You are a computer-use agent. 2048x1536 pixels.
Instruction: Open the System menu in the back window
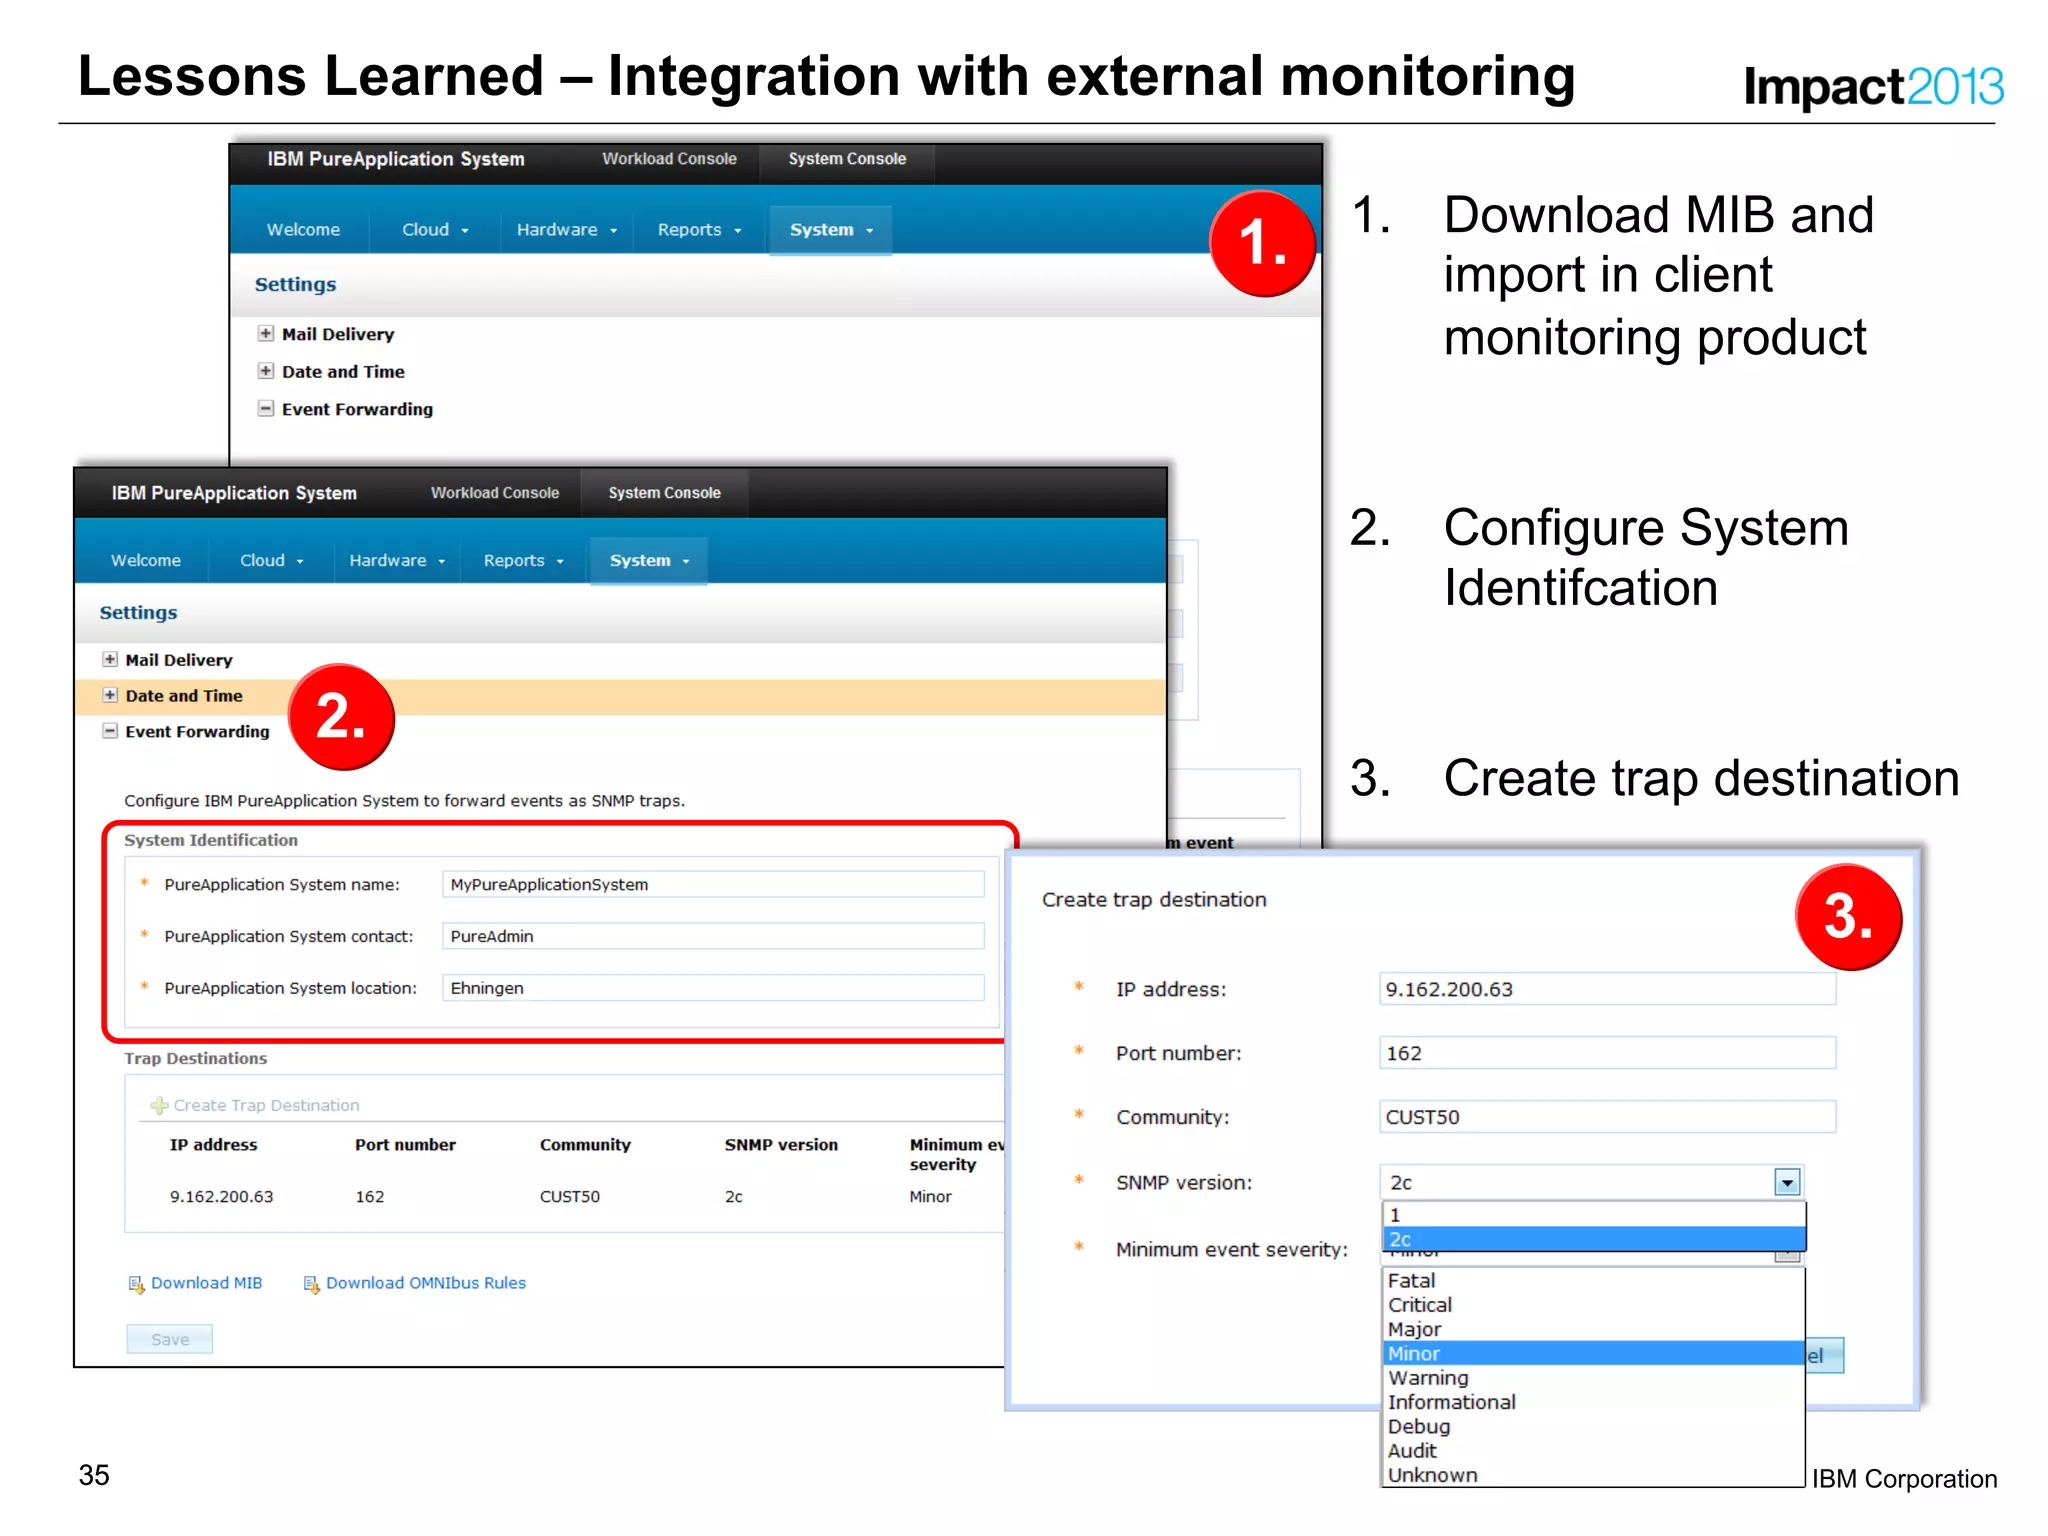[830, 230]
